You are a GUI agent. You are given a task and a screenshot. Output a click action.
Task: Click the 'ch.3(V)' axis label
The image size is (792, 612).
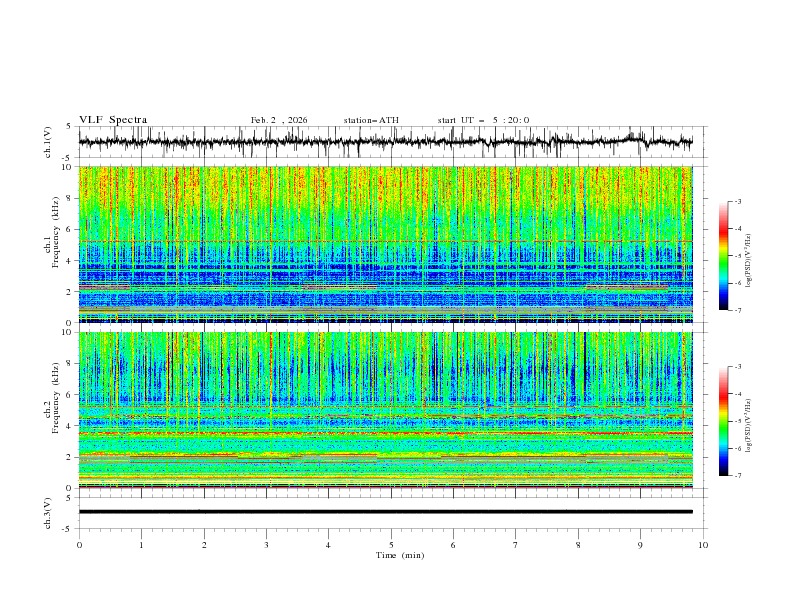point(48,513)
